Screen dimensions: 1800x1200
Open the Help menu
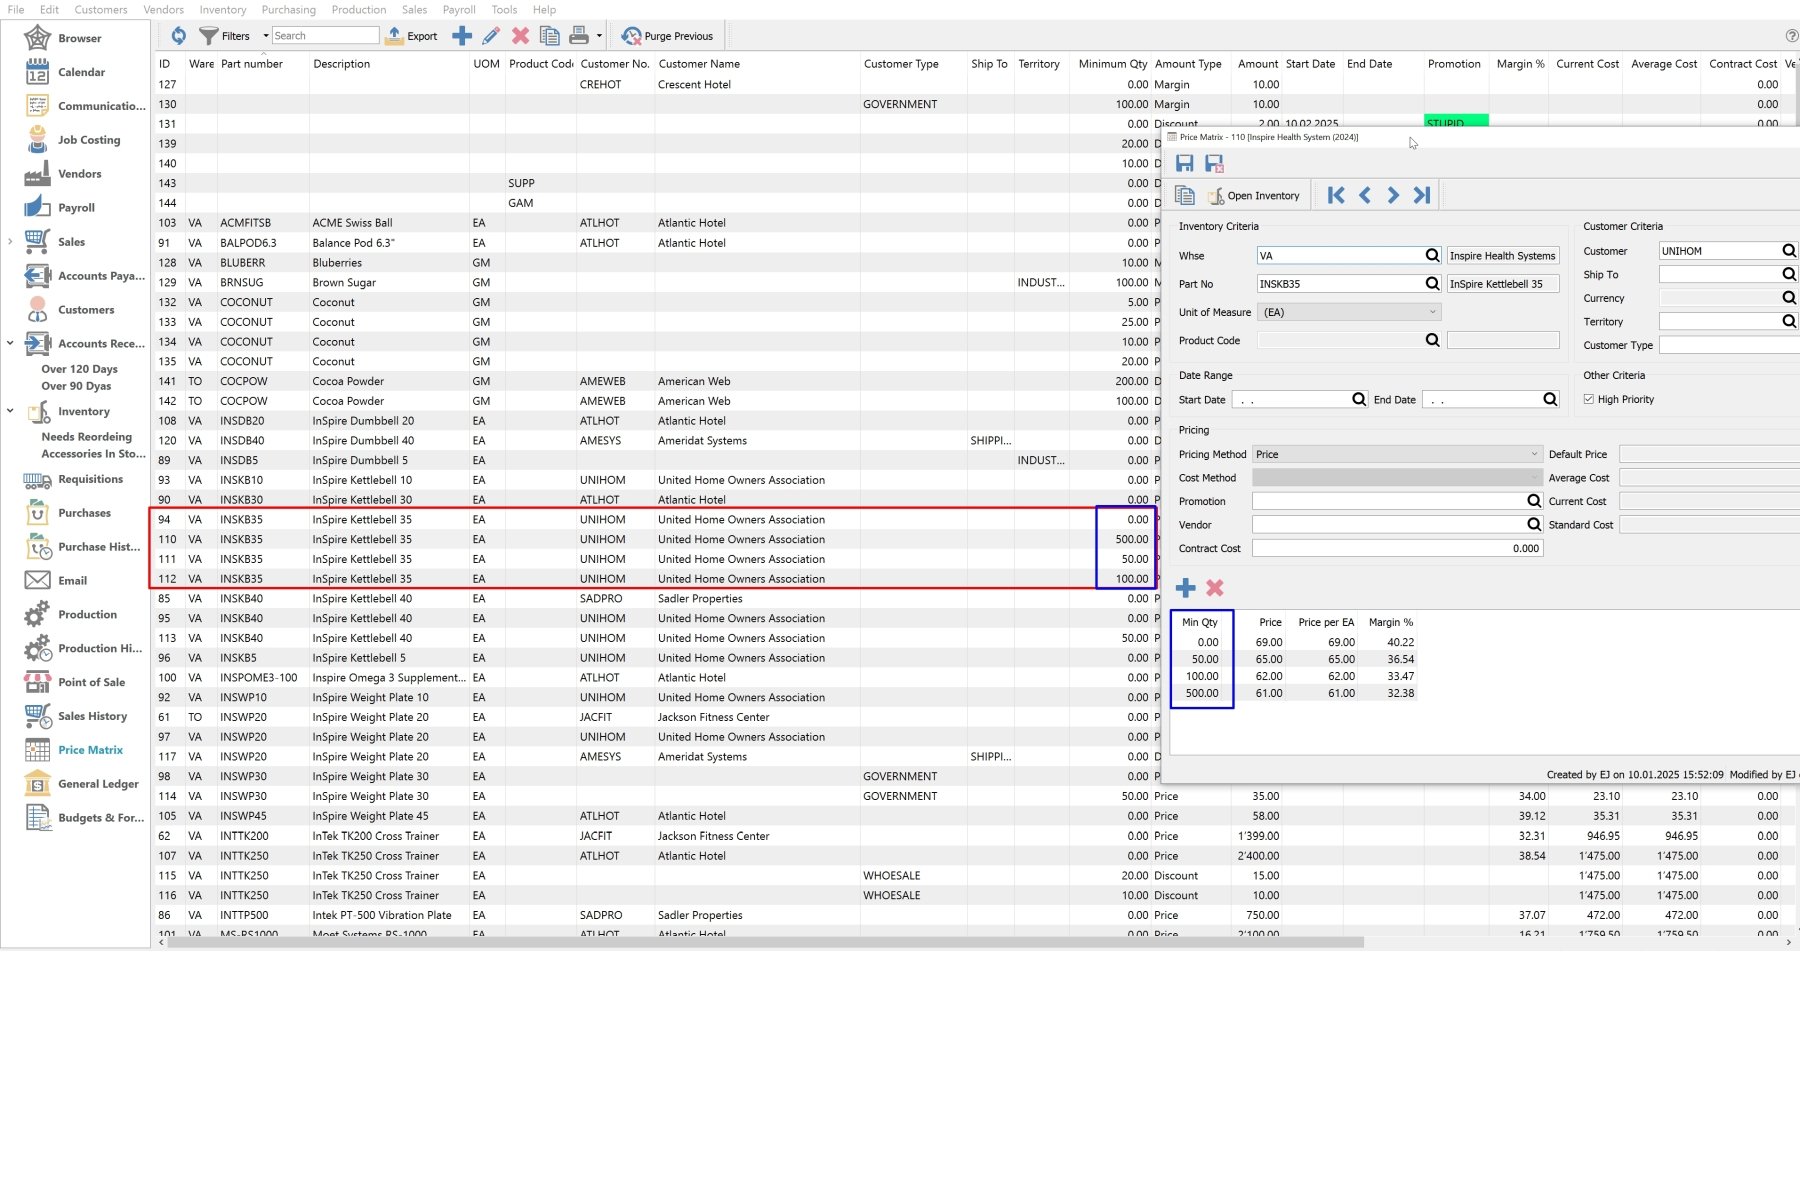pyautogui.click(x=544, y=9)
